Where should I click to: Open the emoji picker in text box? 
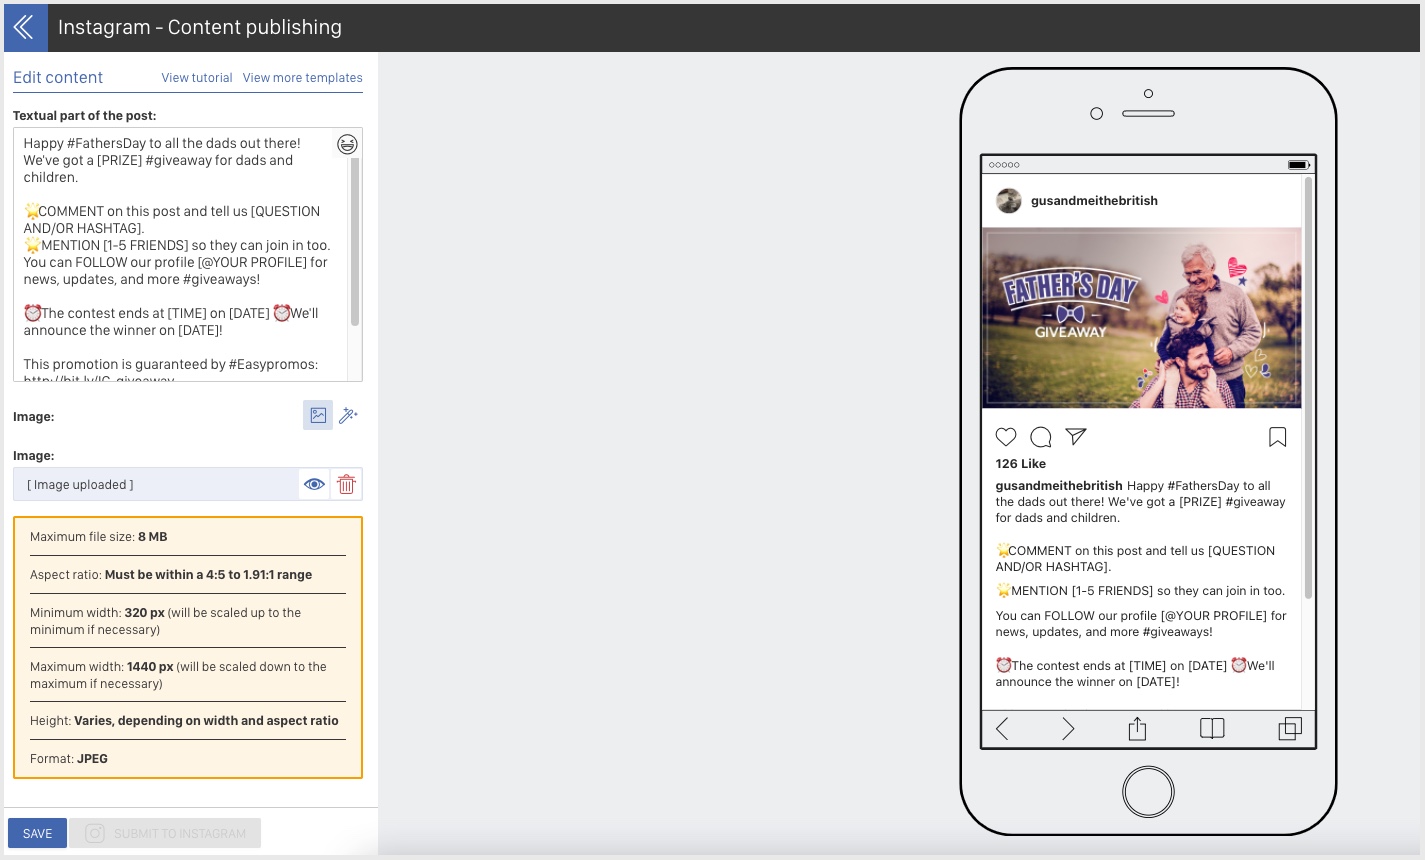347,144
